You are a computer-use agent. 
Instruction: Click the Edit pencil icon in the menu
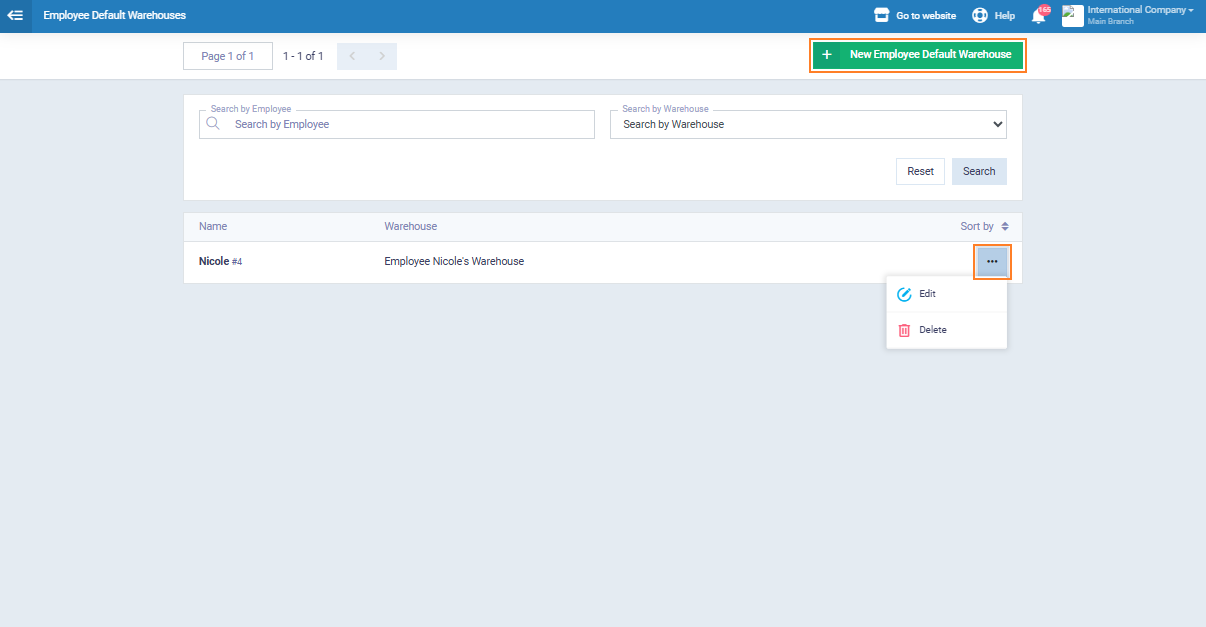[904, 294]
